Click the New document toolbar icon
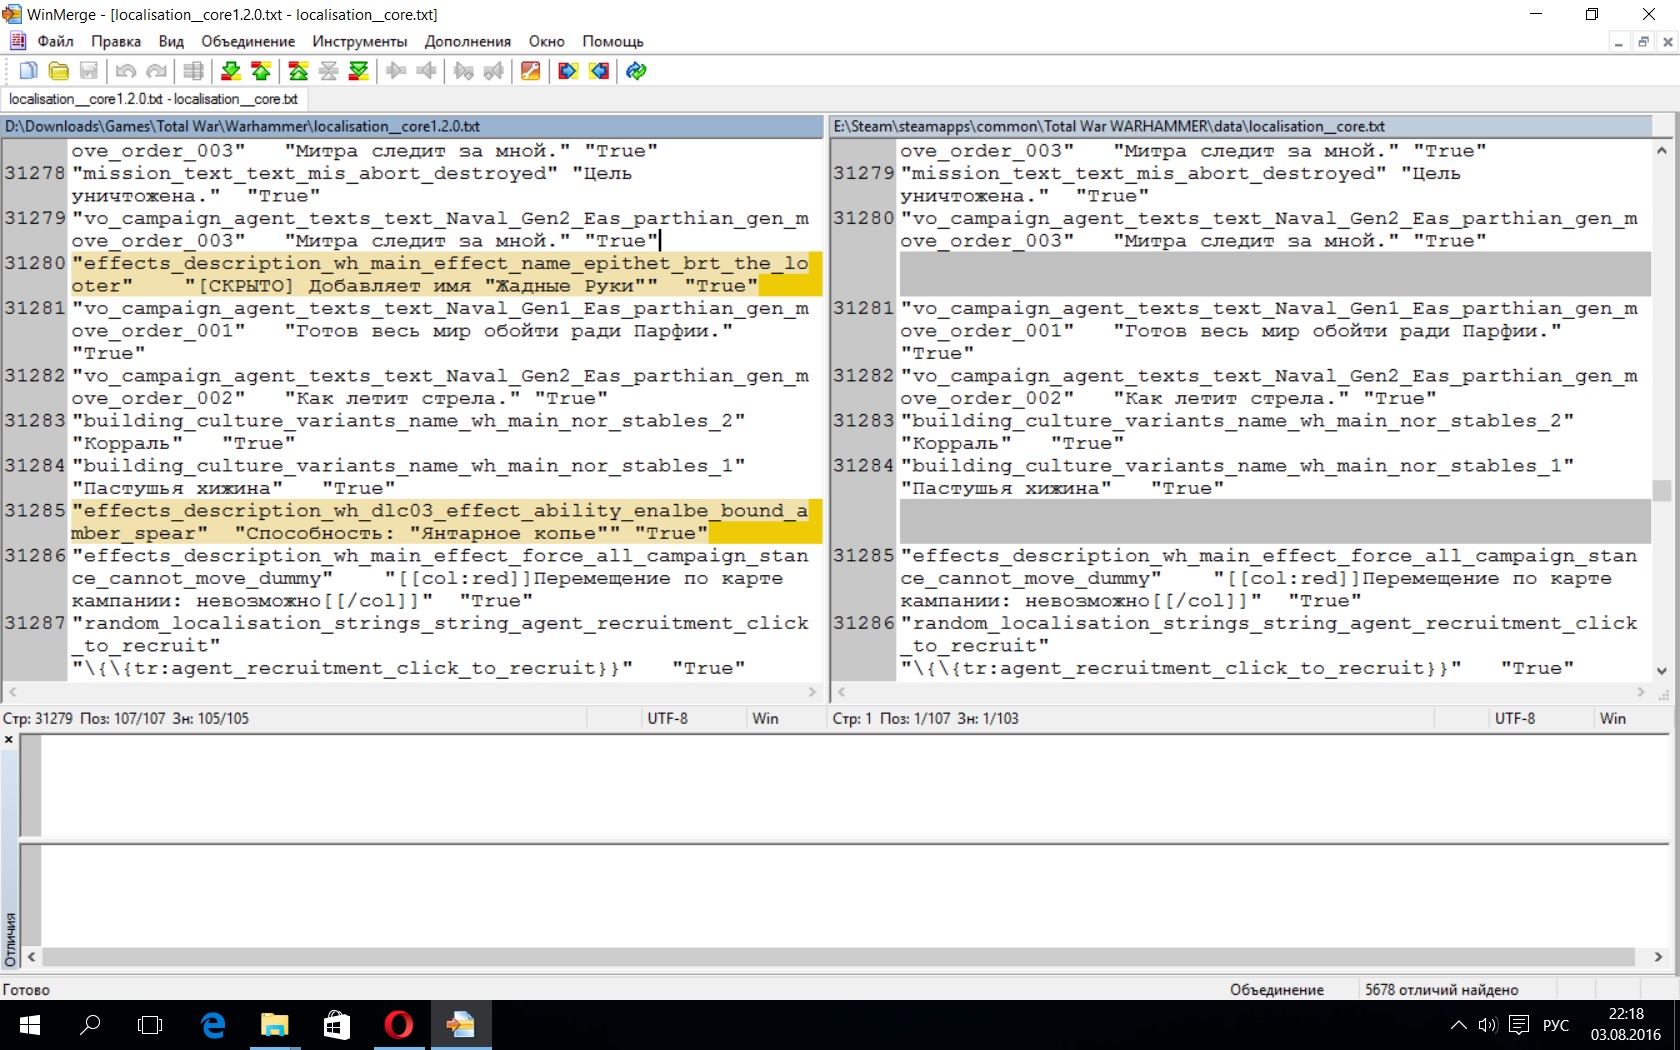 29,71
